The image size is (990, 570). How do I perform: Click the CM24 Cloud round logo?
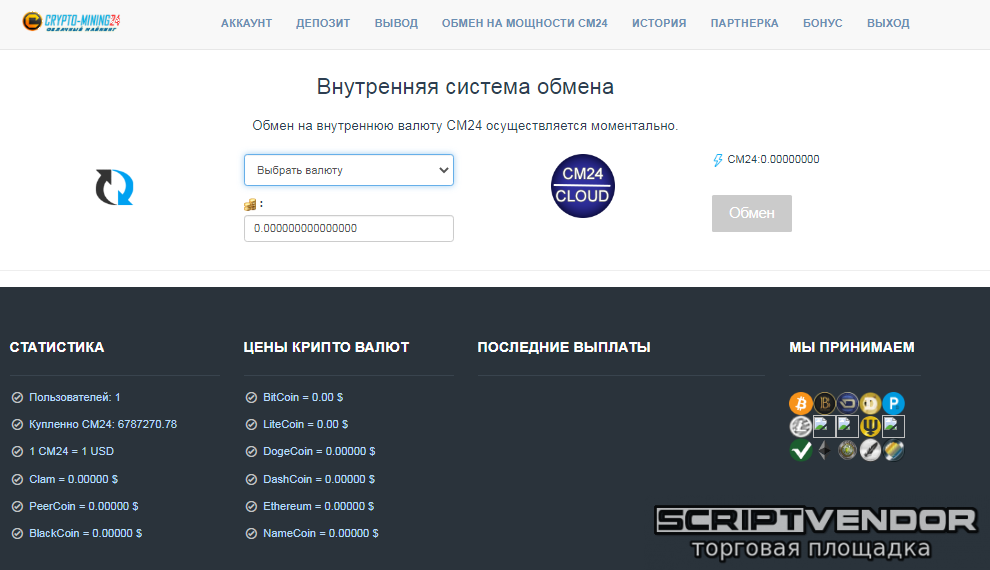tap(583, 186)
